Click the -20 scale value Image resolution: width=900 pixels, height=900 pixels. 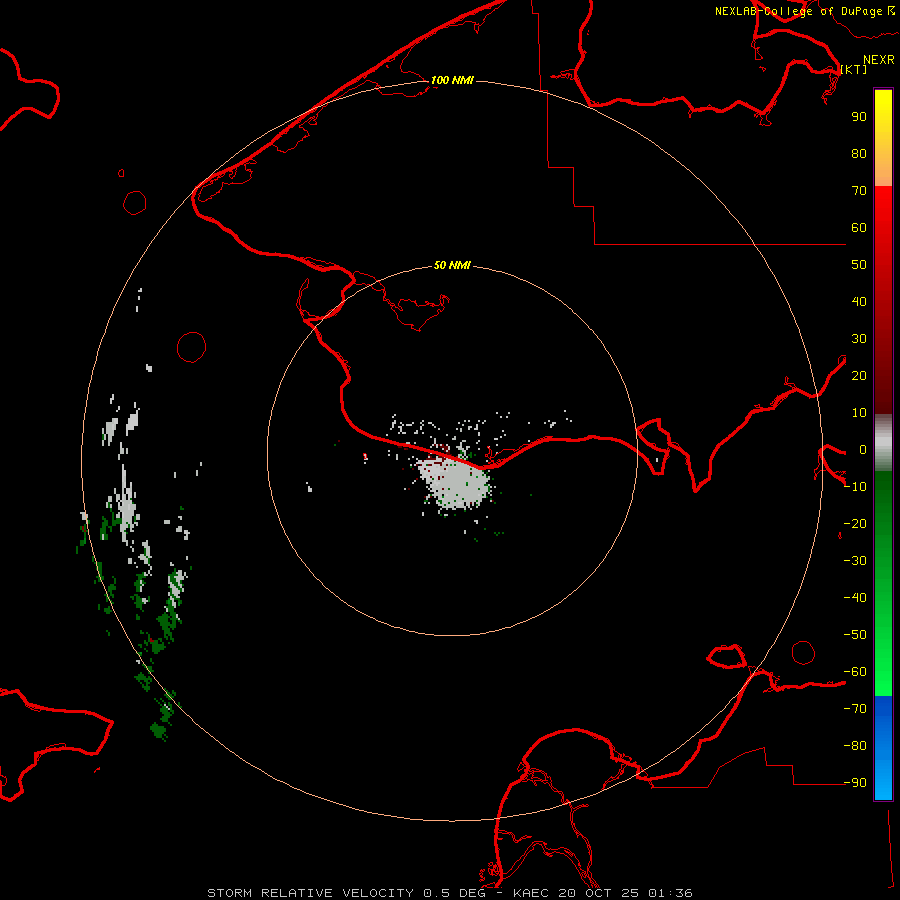[x=855, y=524]
